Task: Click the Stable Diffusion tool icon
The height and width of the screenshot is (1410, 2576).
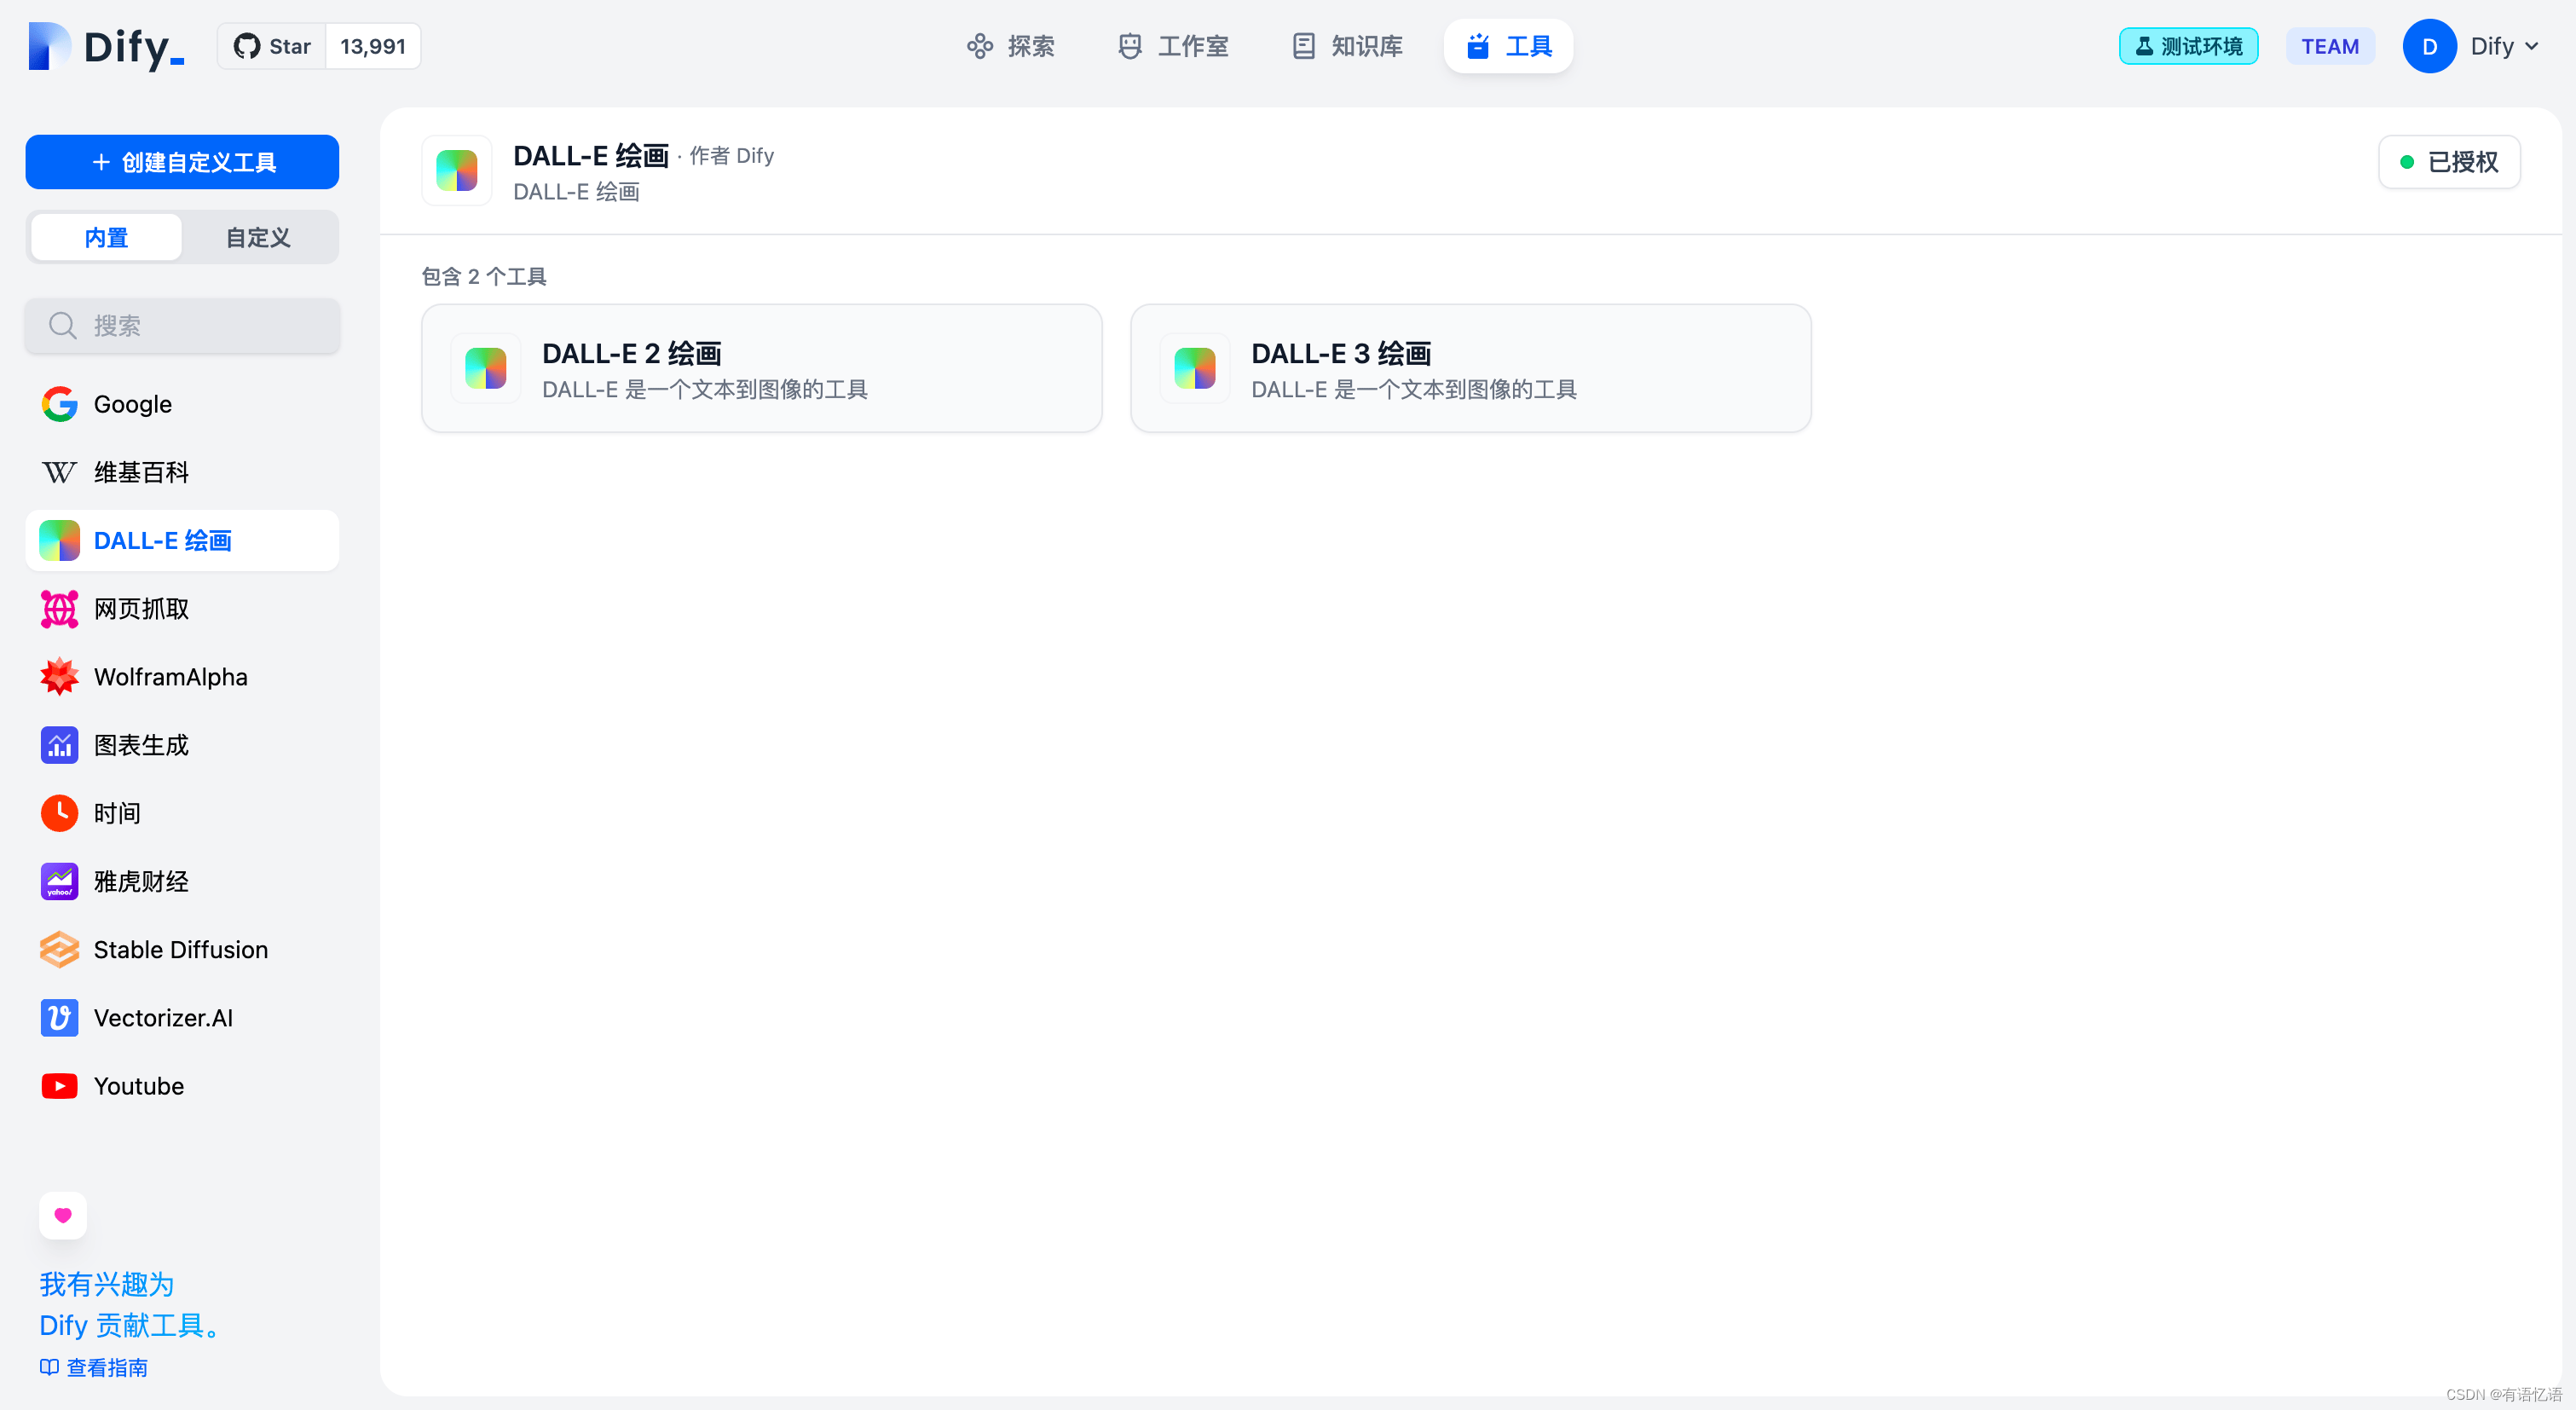Action: [57, 950]
